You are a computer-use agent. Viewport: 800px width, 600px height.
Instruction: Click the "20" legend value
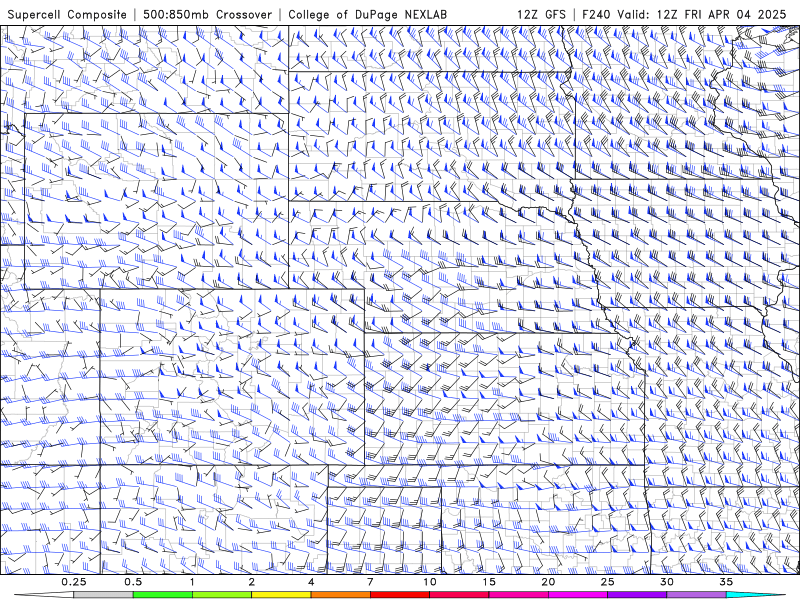[548, 582]
